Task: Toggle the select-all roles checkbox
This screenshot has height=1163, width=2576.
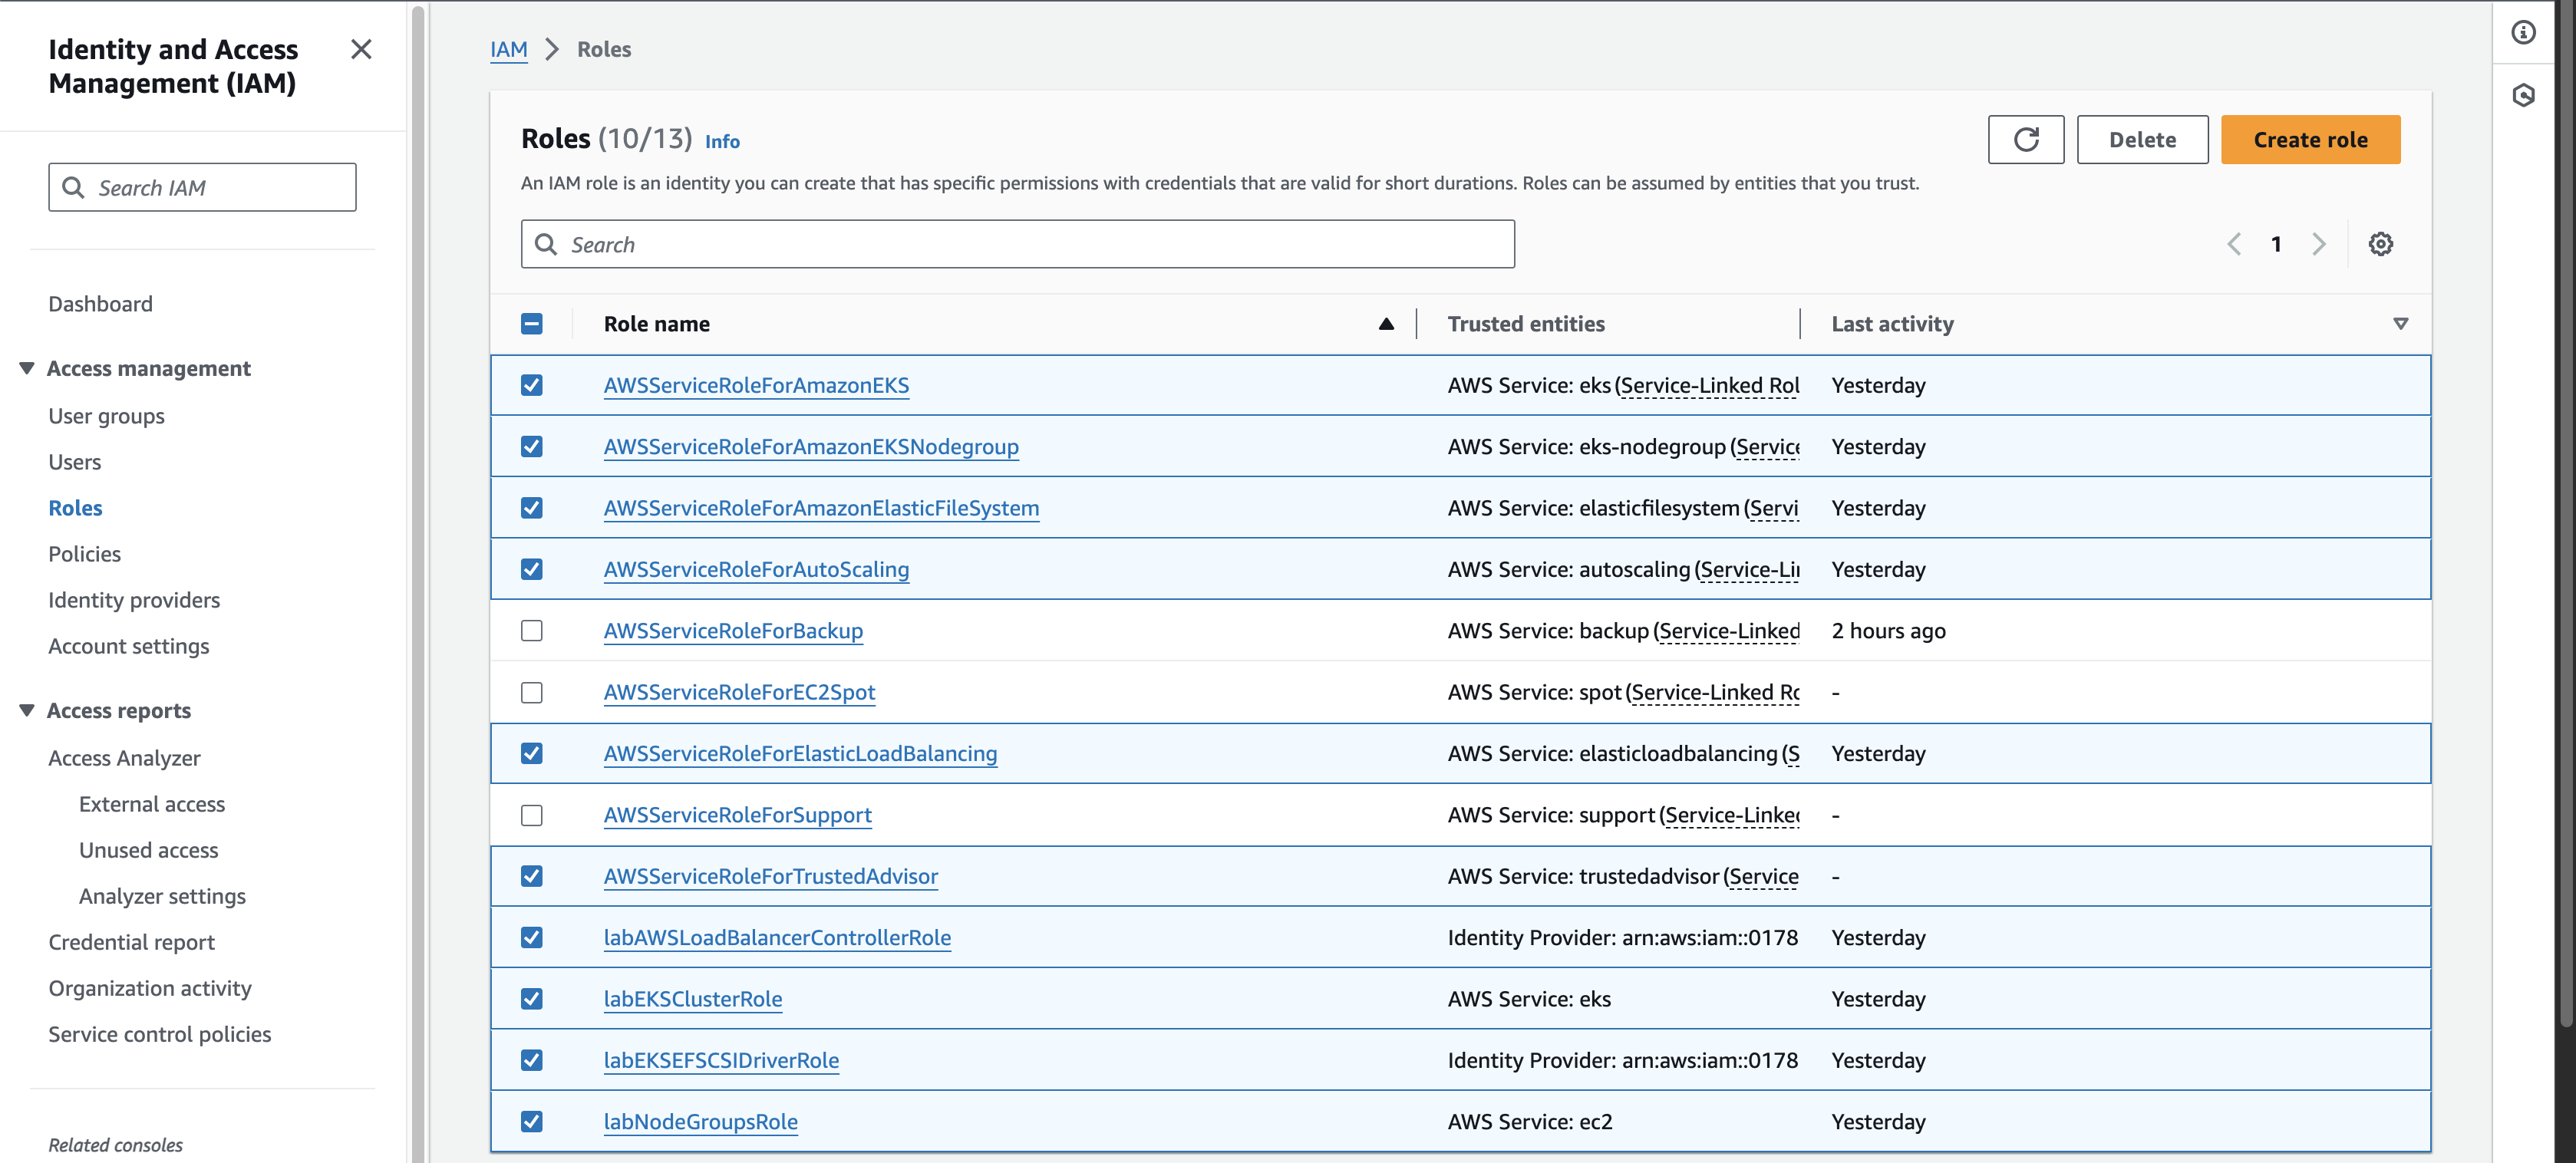Action: click(531, 323)
